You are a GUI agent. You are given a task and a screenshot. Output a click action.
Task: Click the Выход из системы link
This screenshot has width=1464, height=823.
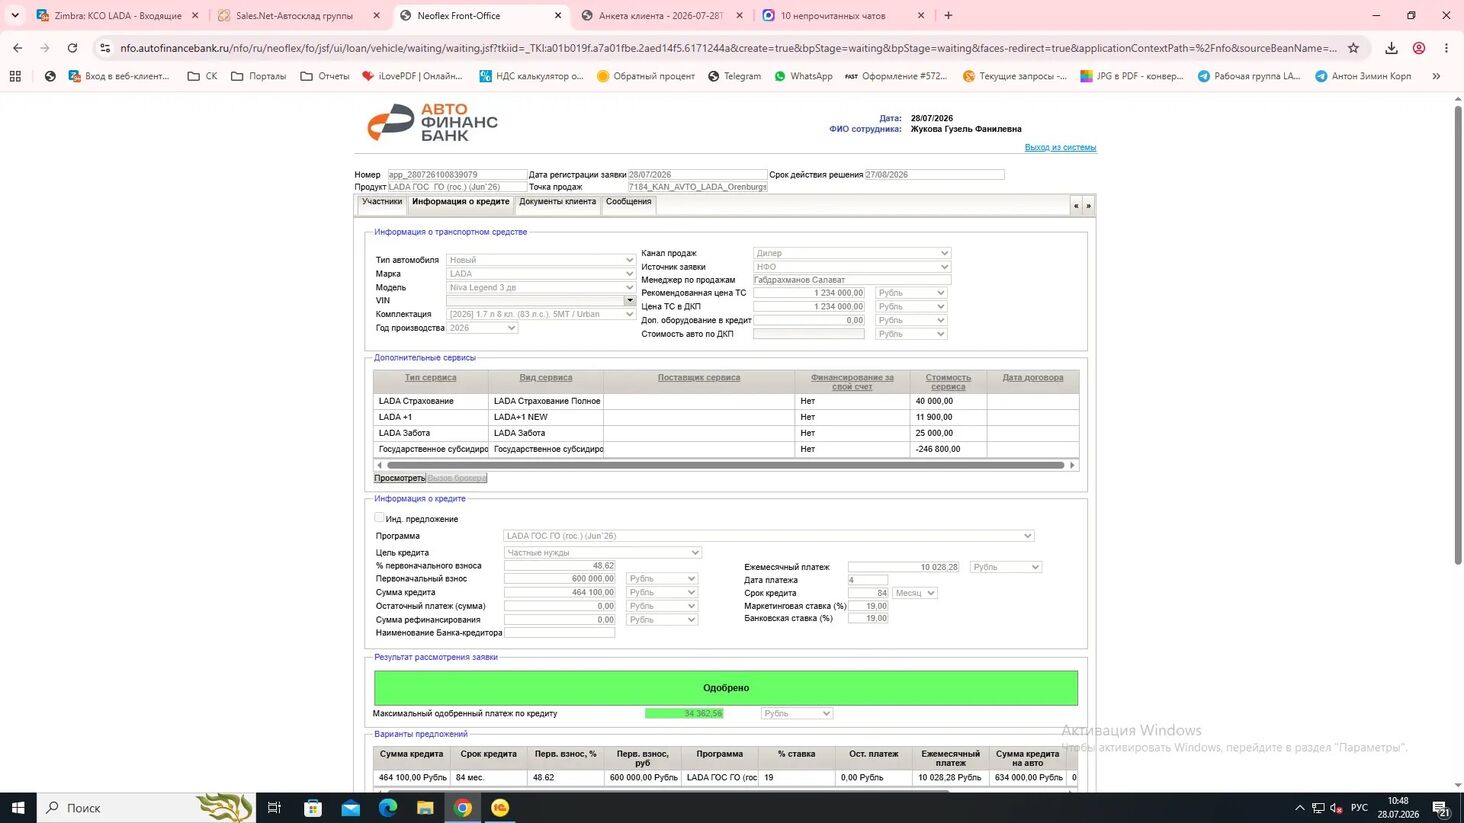(x=1060, y=147)
